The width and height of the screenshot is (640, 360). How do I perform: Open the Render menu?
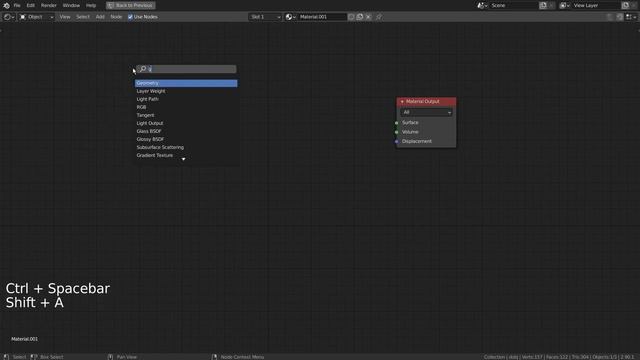[x=49, y=5]
